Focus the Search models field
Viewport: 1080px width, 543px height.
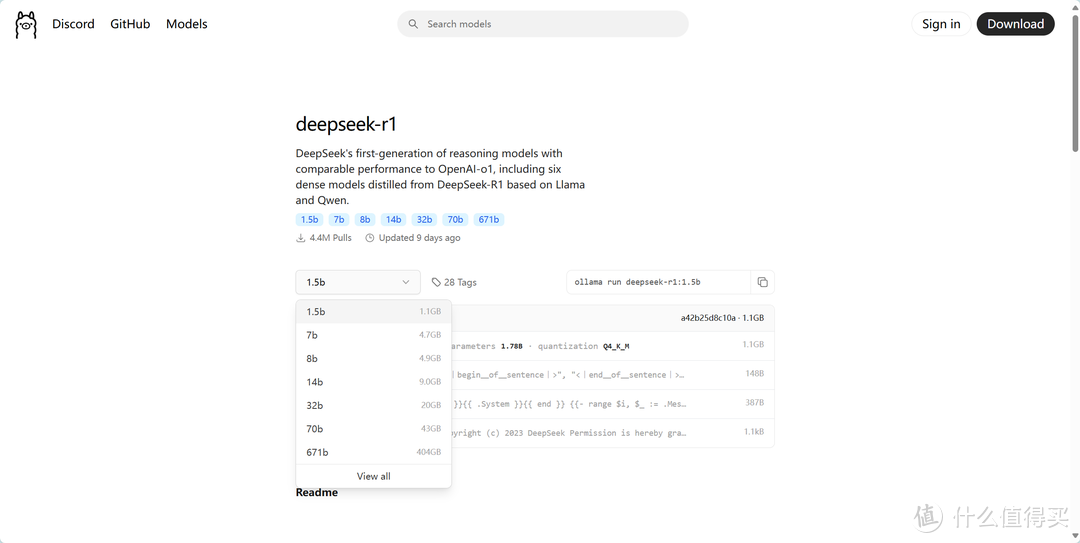543,23
